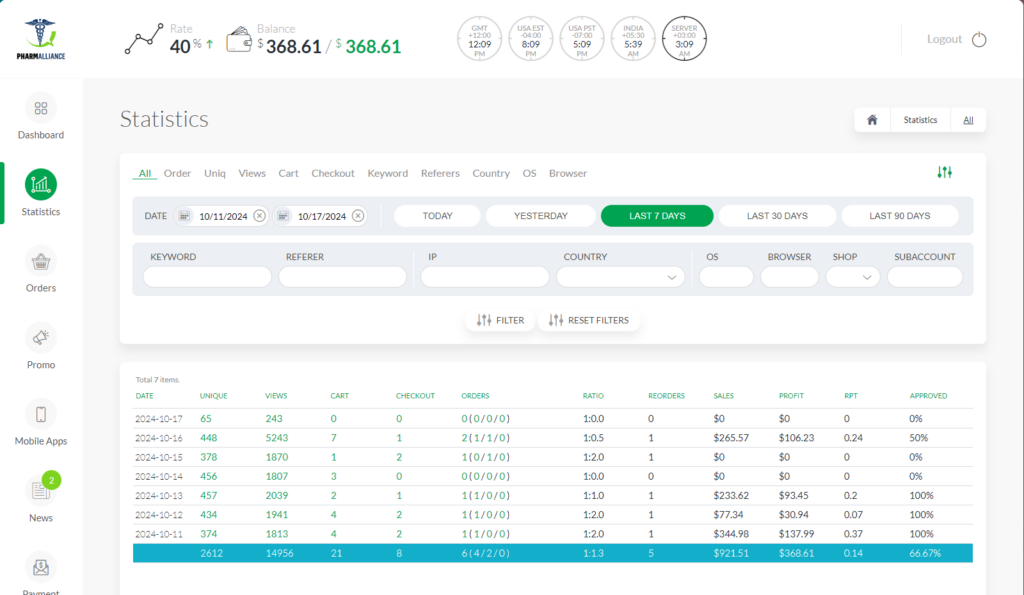Sort by the UNIQUE column header
Viewport: 1024px width, 595px height.
click(214, 396)
